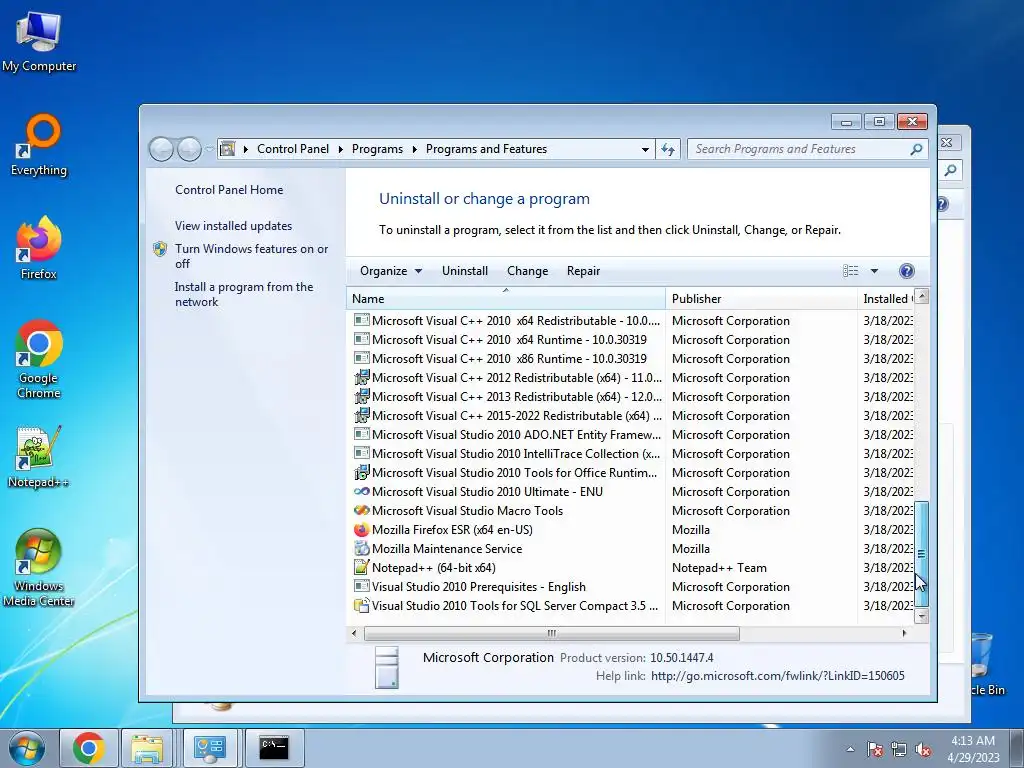Open Control Panel Home link
This screenshot has height=768, width=1024.
229,190
